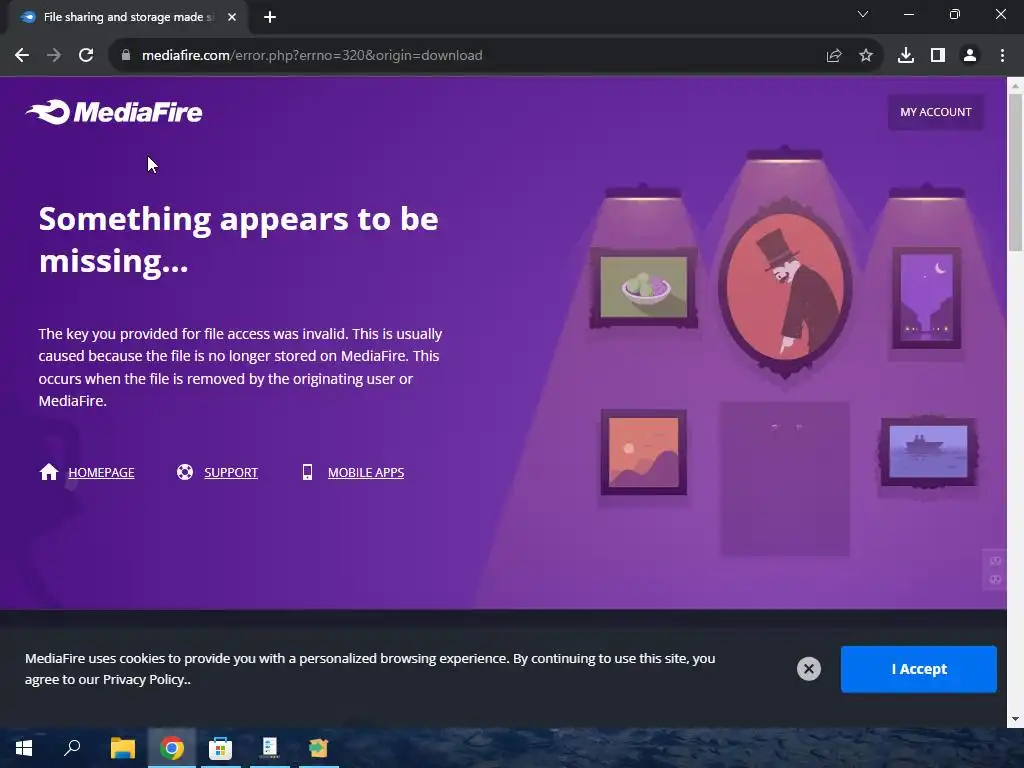Screen dimensions: 1024x768
Task: Click the support lifebuoy icon
Action: (x=185, y=472)
